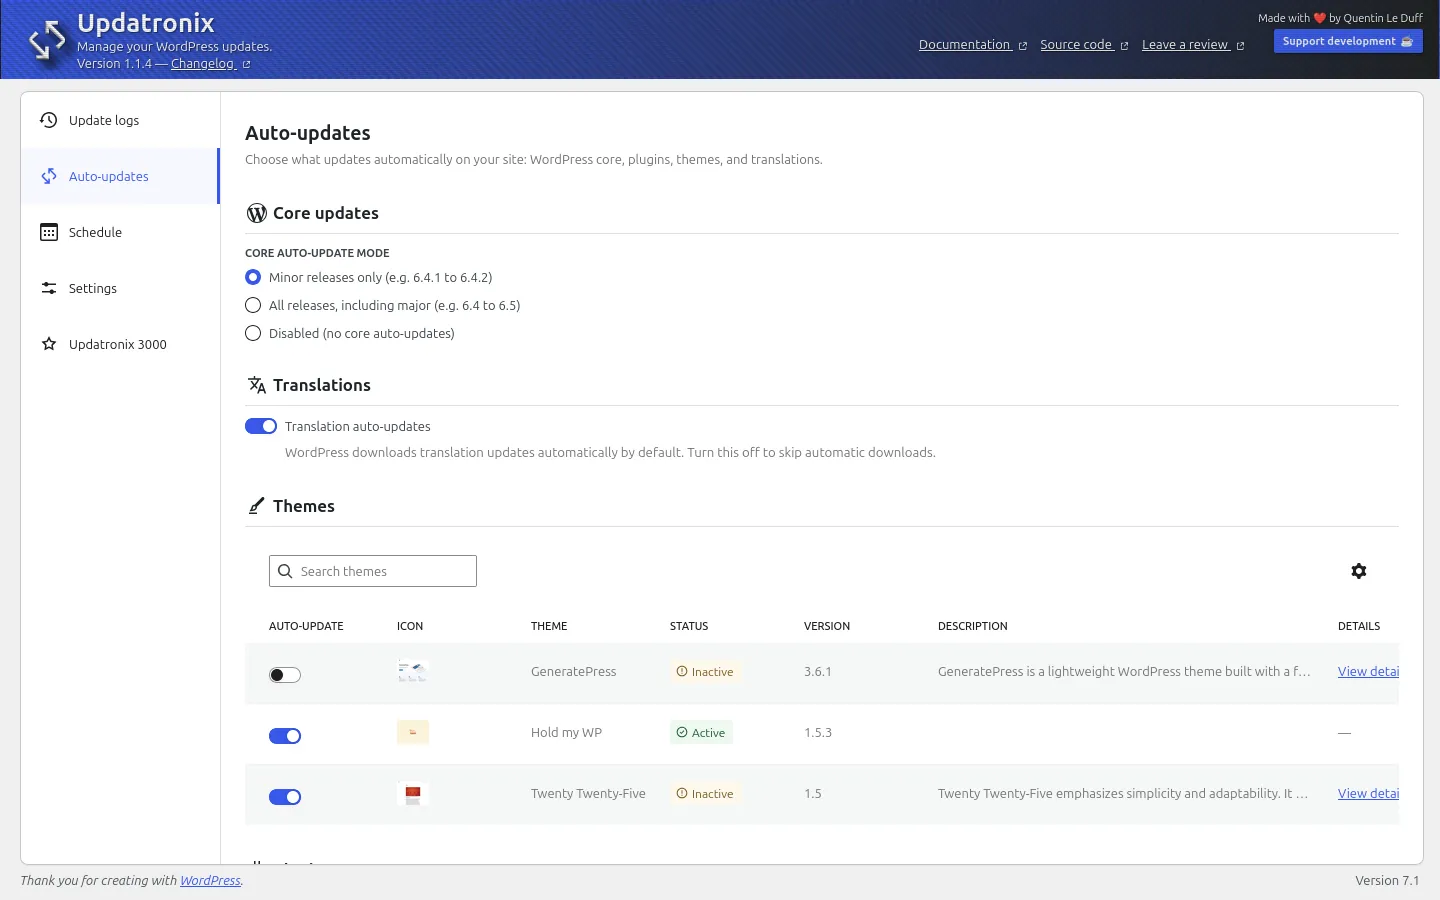The height and width of the screenshot is (900, 1440).
Task: Open the Changelog link
Action: [203, 64]
